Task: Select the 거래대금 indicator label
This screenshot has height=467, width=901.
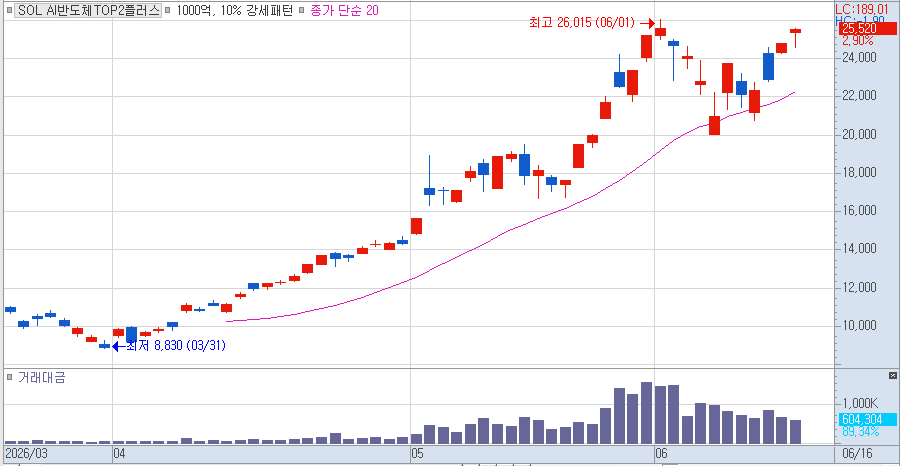Action: (x=41, y=377)
